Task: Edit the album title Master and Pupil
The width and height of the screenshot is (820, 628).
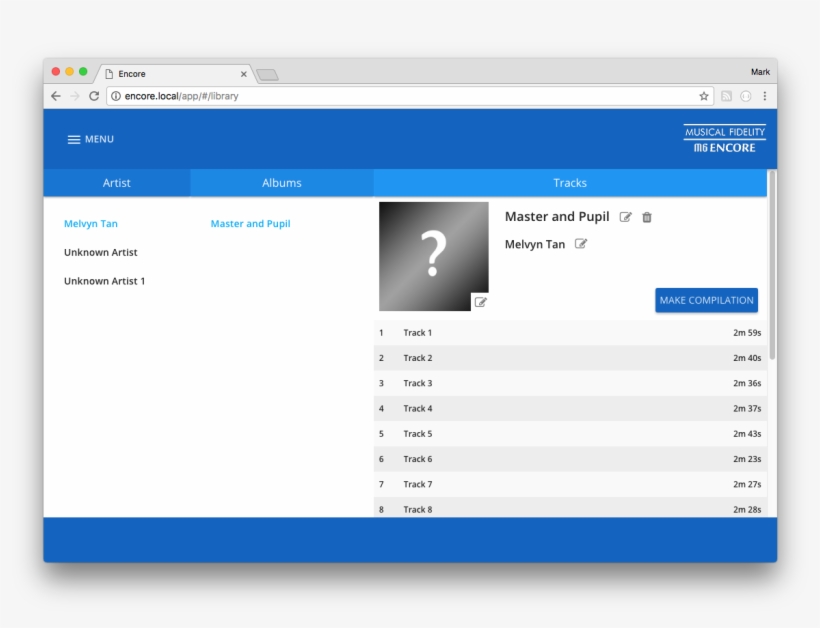Action: point(626,217)
